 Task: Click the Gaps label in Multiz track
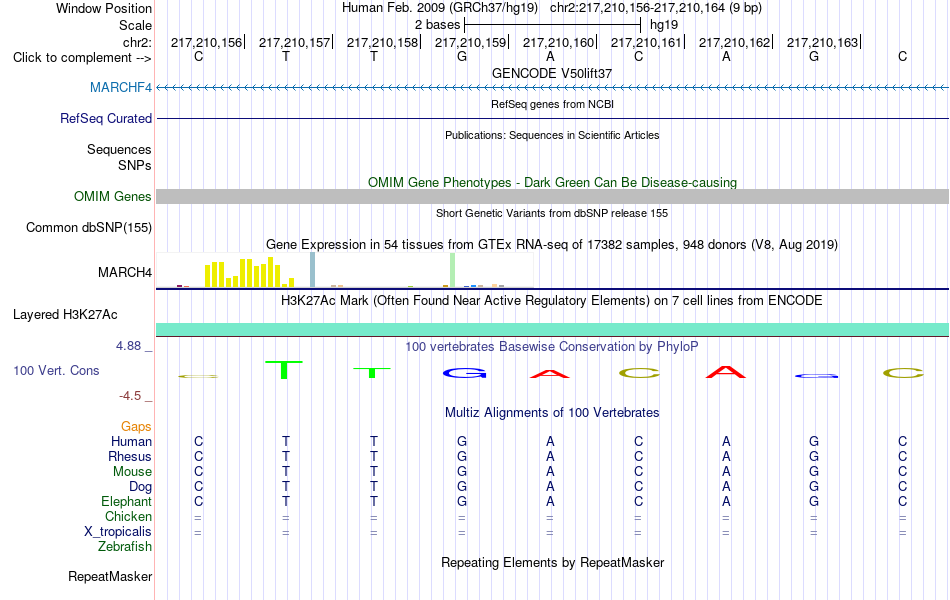136,427
